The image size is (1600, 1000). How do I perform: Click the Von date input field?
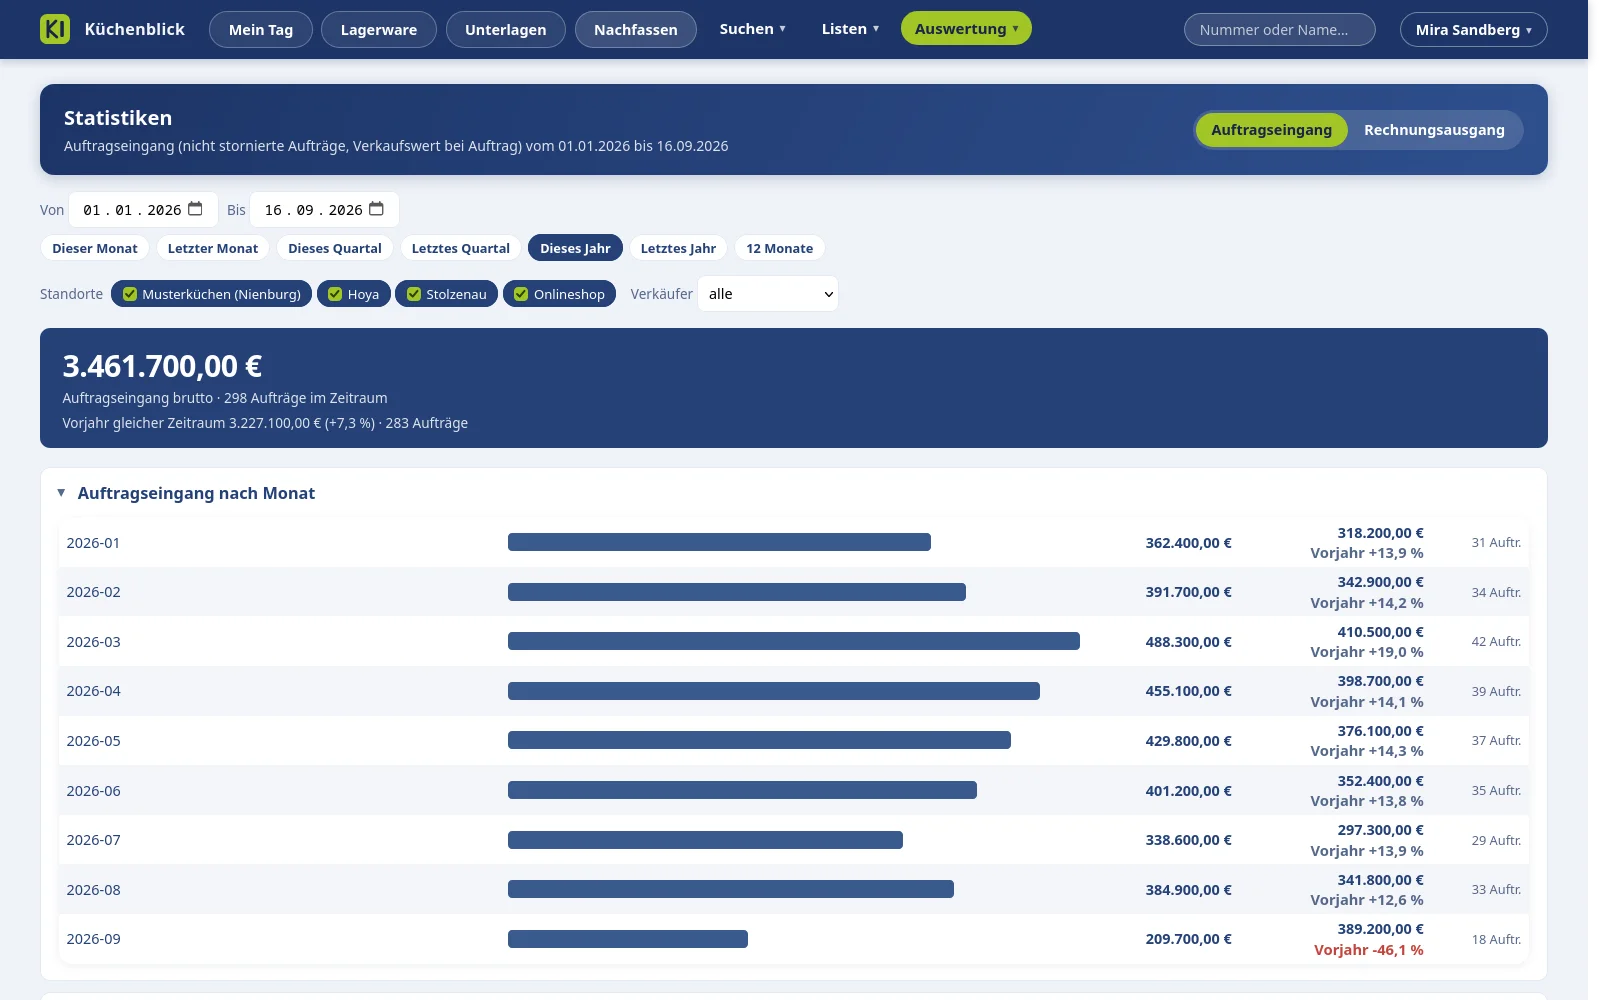point(143,210)
